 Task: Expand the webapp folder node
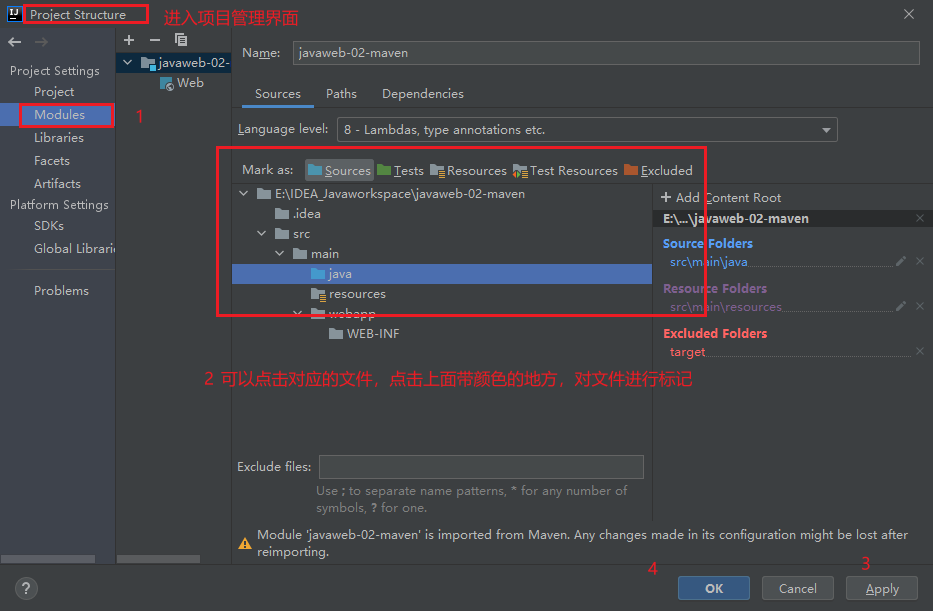296,313
